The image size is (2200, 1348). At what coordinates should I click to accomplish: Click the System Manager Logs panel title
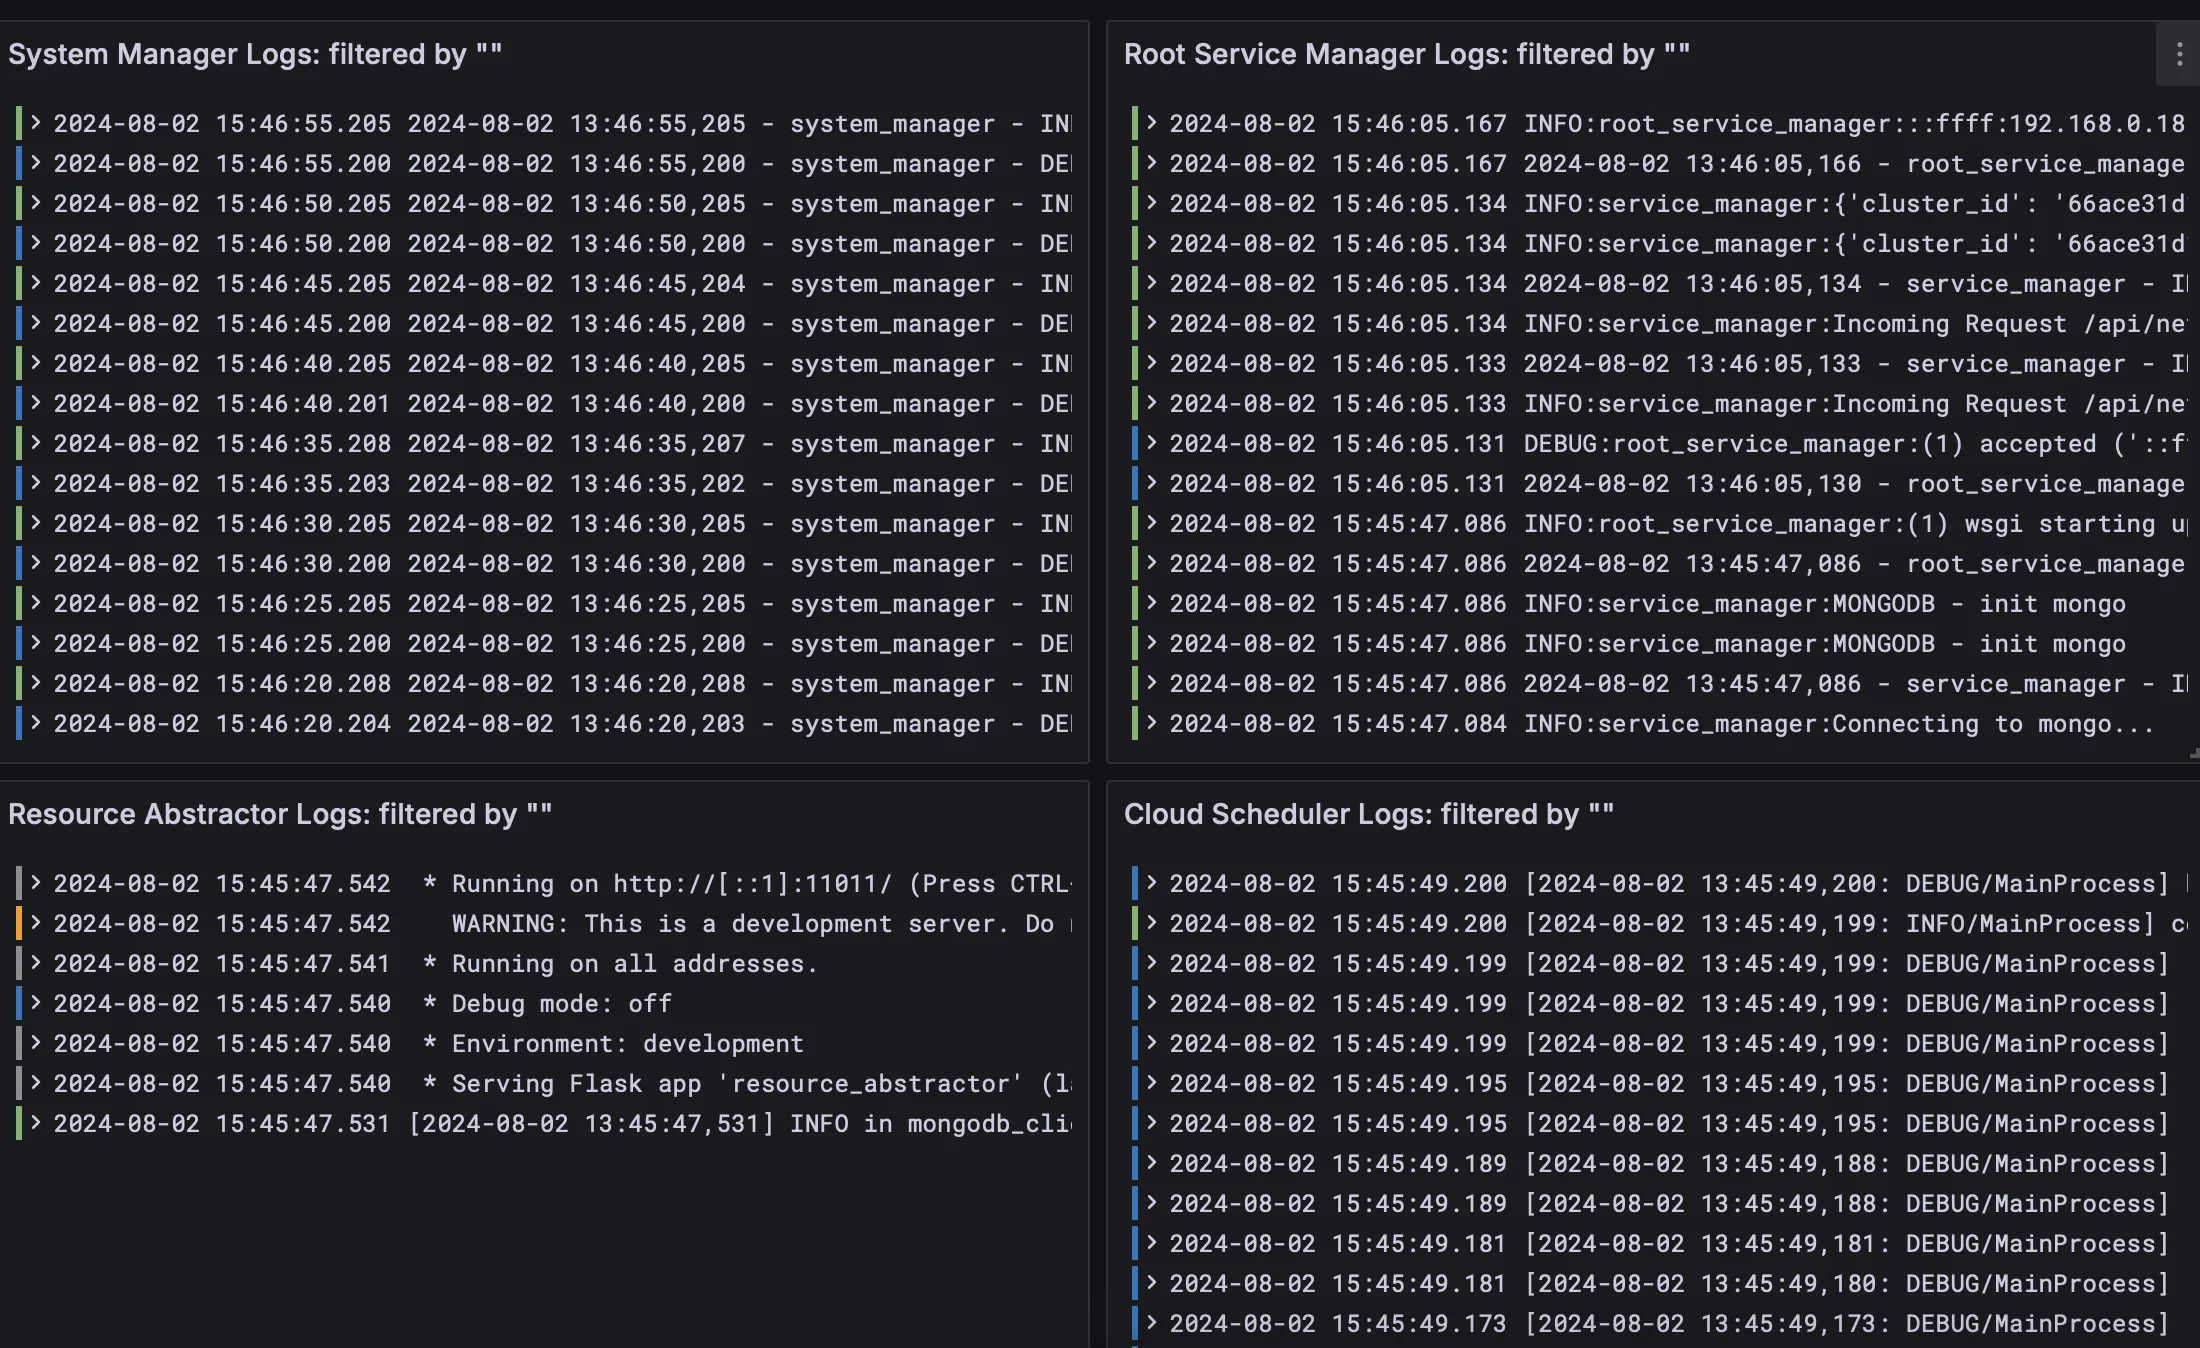255,54
